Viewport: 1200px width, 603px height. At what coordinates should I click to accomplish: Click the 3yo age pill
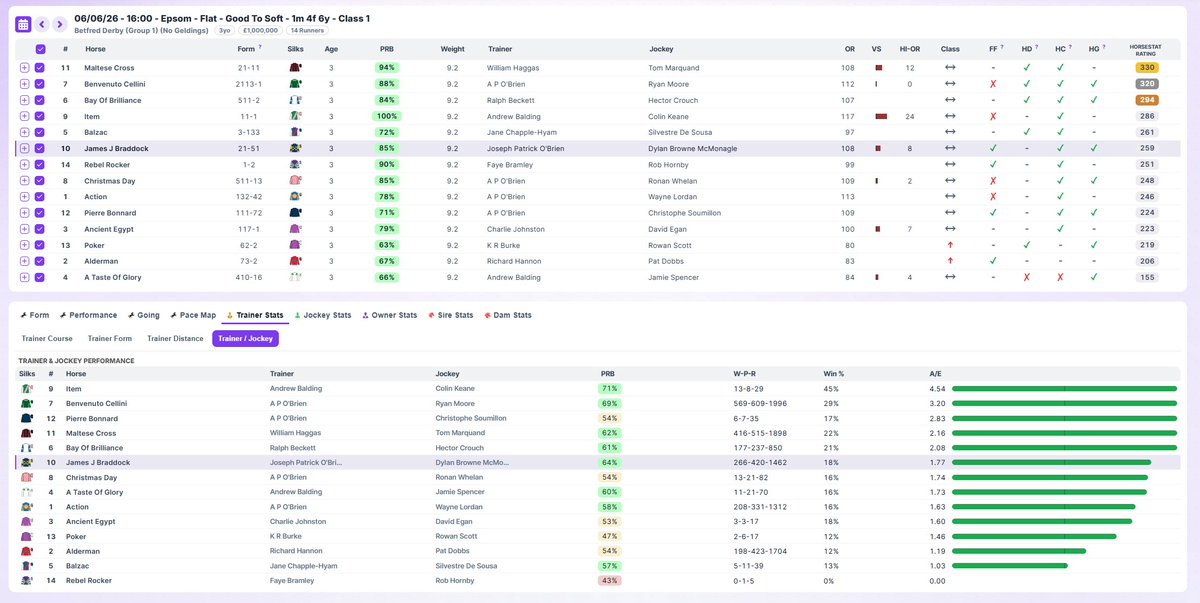pyautogui.click(x=225, y=30)
